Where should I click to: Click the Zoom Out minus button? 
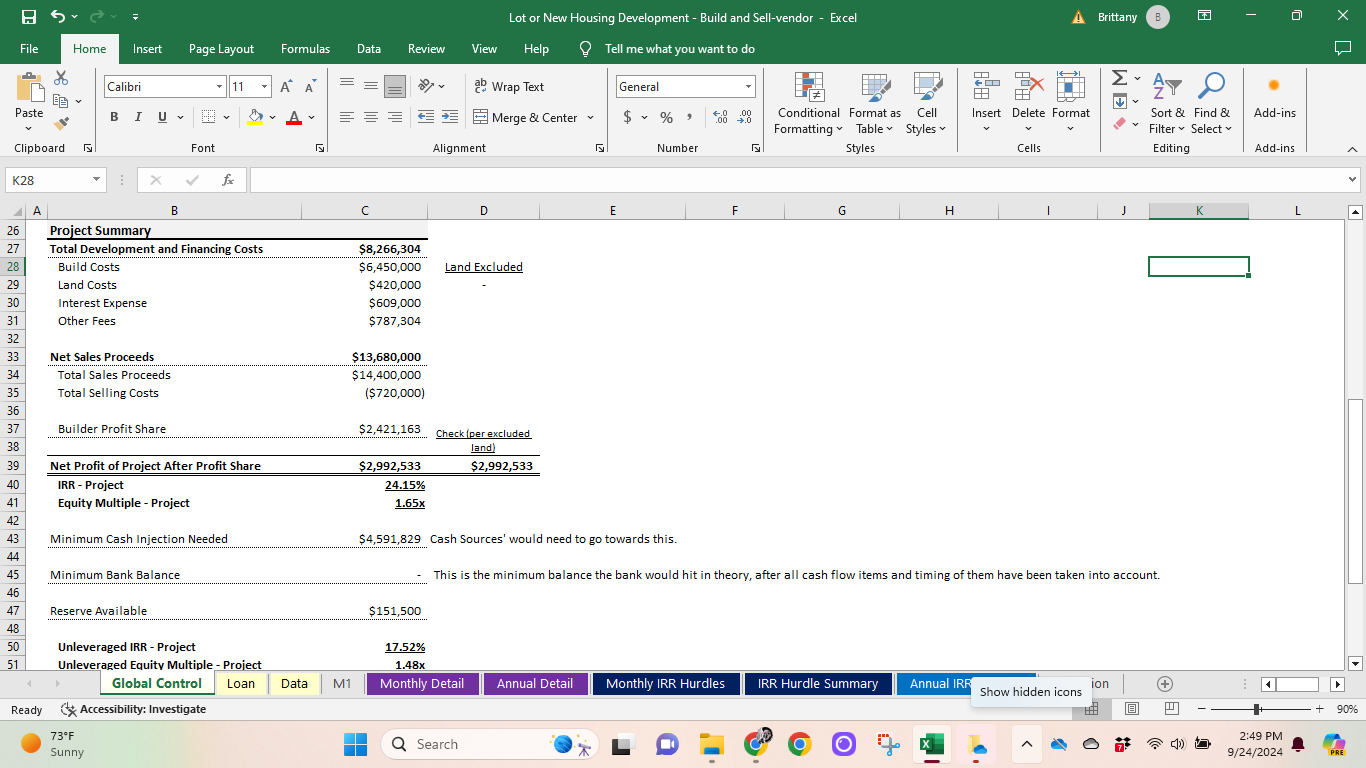point(1203,709)
